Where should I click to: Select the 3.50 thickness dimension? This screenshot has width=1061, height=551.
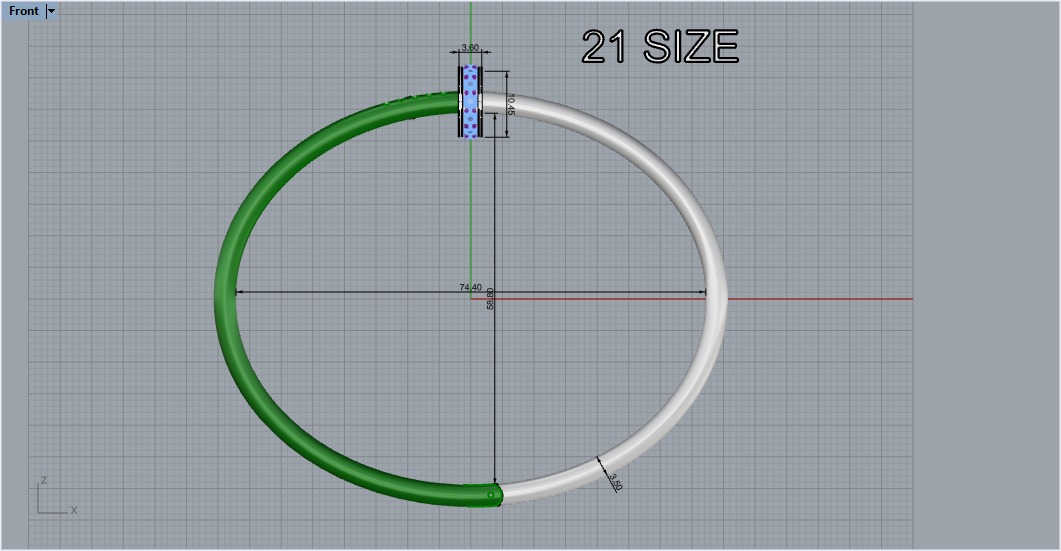coord(614,481)
